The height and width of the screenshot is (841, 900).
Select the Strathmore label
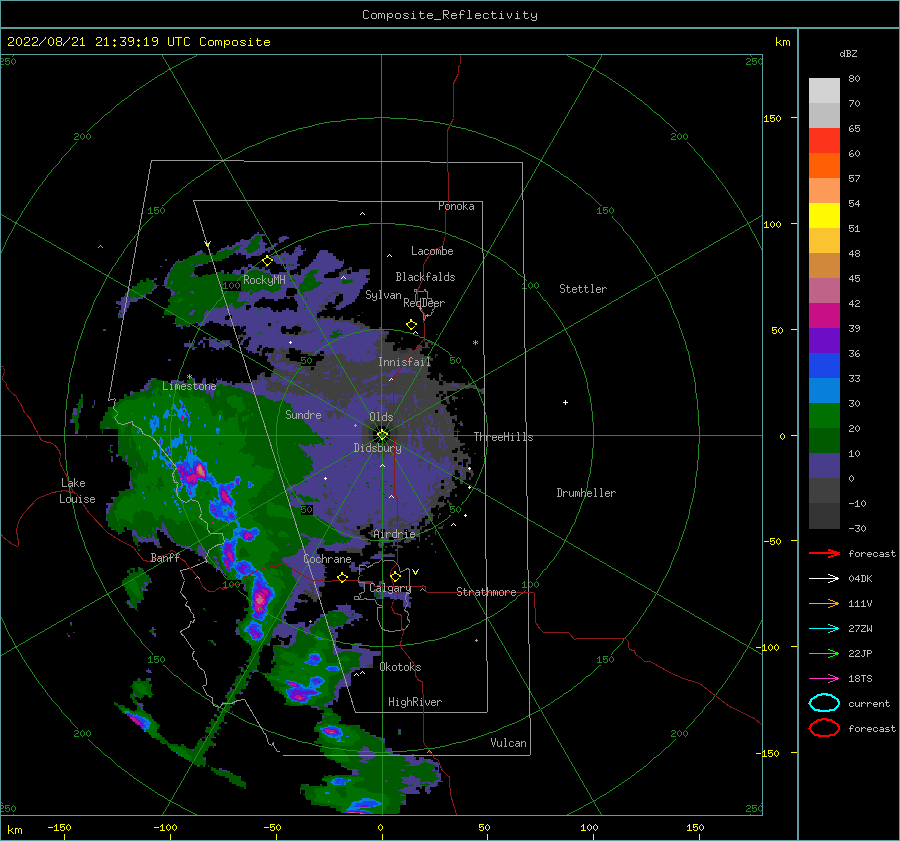coord(486,592)
